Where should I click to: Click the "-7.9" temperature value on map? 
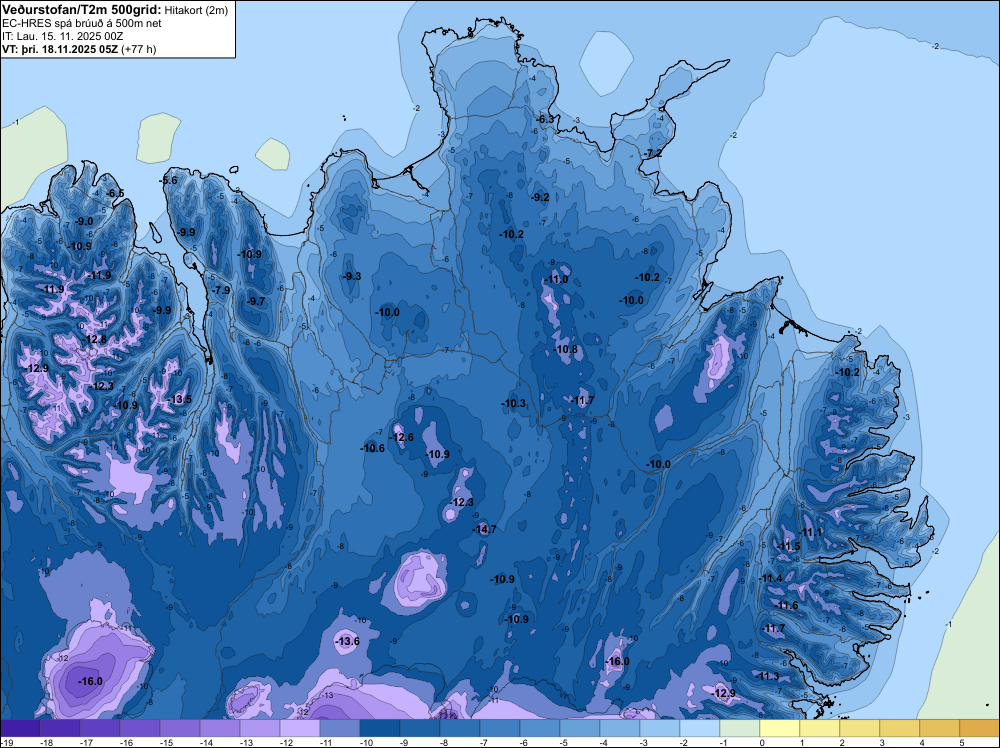click(x=221, y=290)
